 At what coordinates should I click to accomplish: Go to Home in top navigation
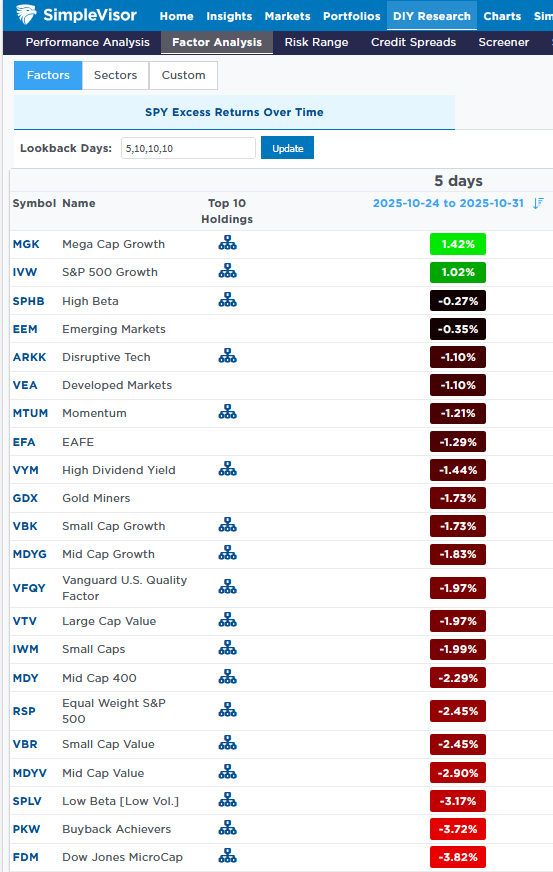(176, 16)
